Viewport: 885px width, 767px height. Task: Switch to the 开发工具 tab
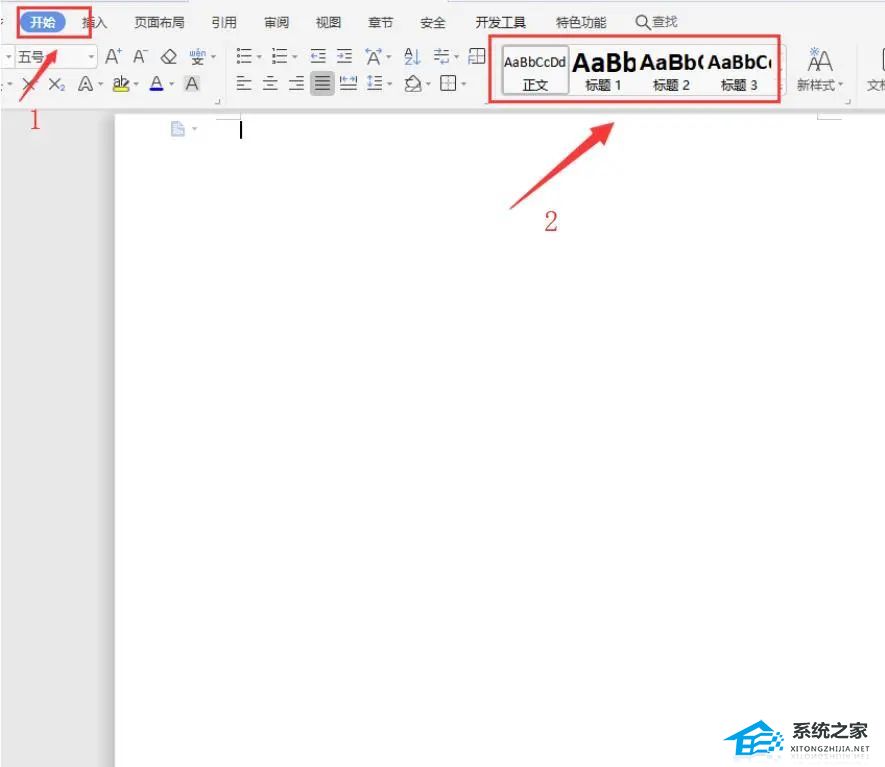point(501,23)
